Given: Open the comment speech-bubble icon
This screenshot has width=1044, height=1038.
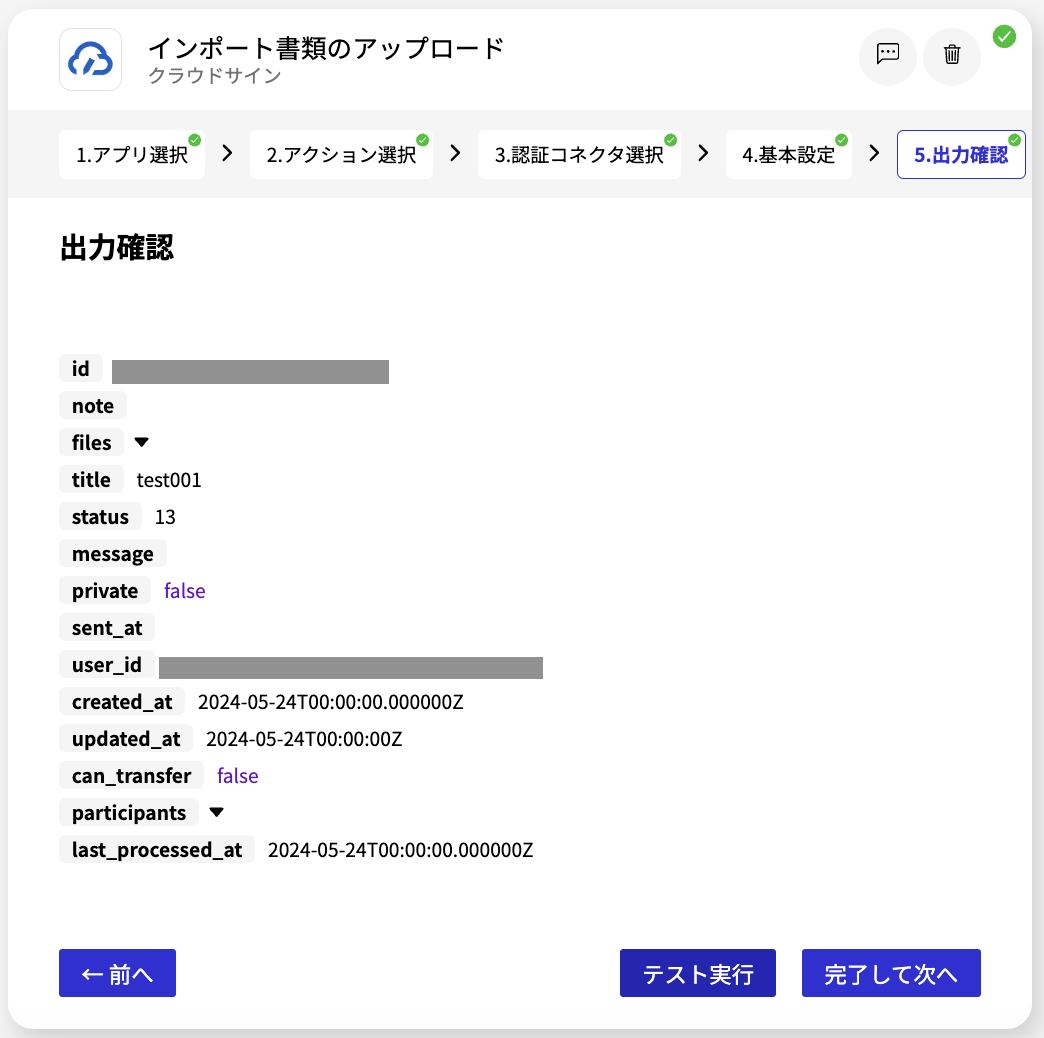Looking at the screenshot, I should click(888, 57).
